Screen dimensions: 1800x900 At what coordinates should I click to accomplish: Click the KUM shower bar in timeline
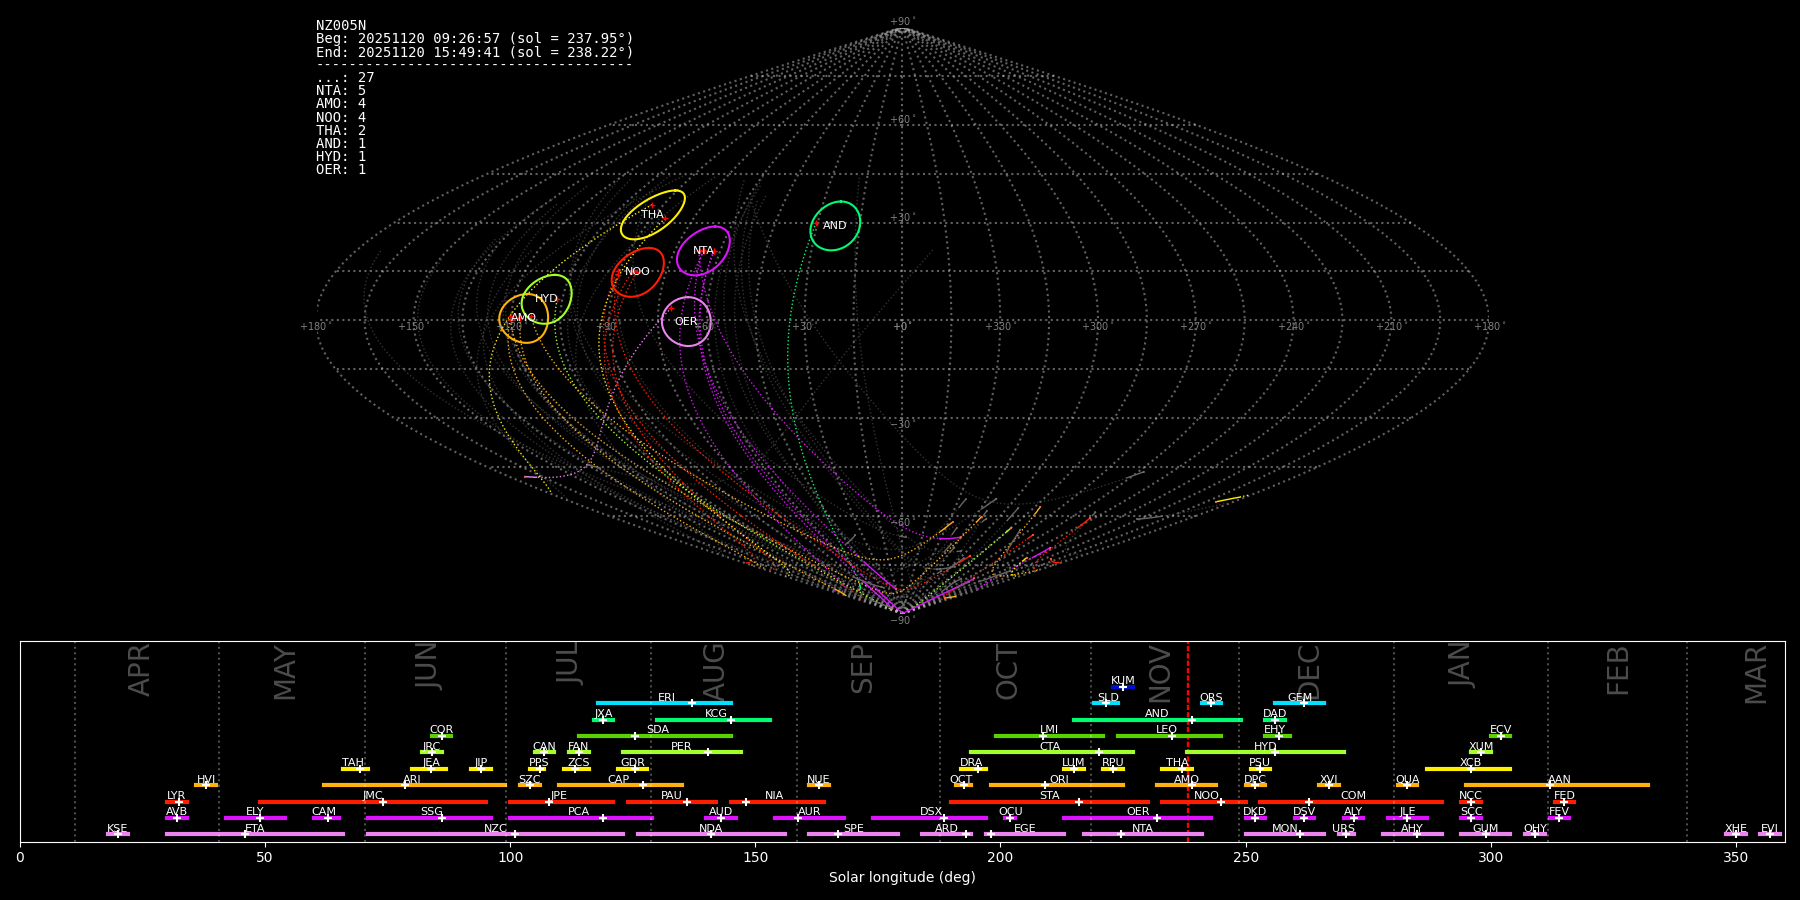pyautogui.click(x=1123, y=687)
